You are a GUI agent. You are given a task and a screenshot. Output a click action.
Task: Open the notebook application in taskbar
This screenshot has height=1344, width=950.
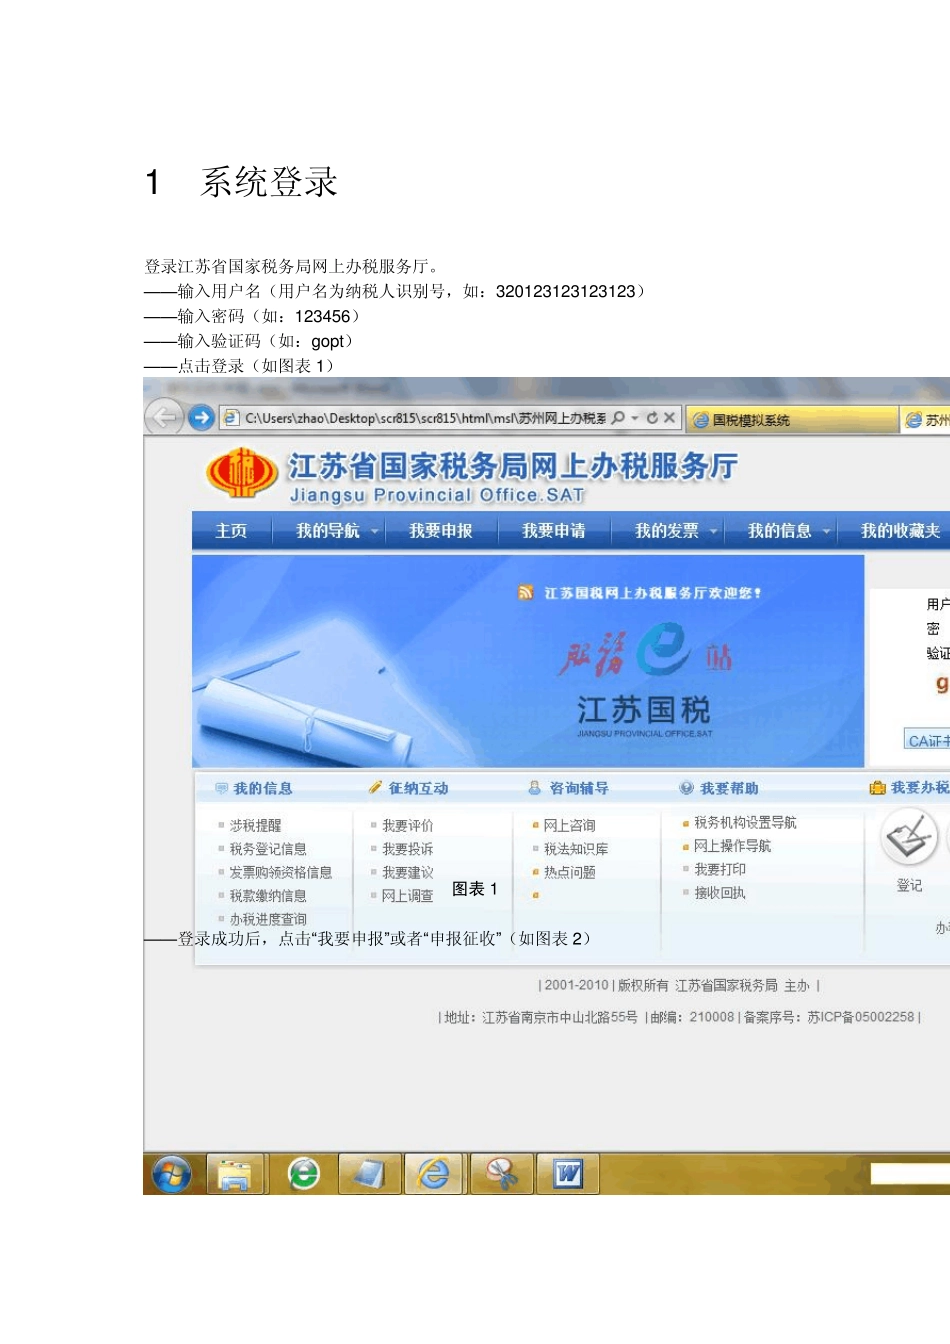click(369, 1174)
